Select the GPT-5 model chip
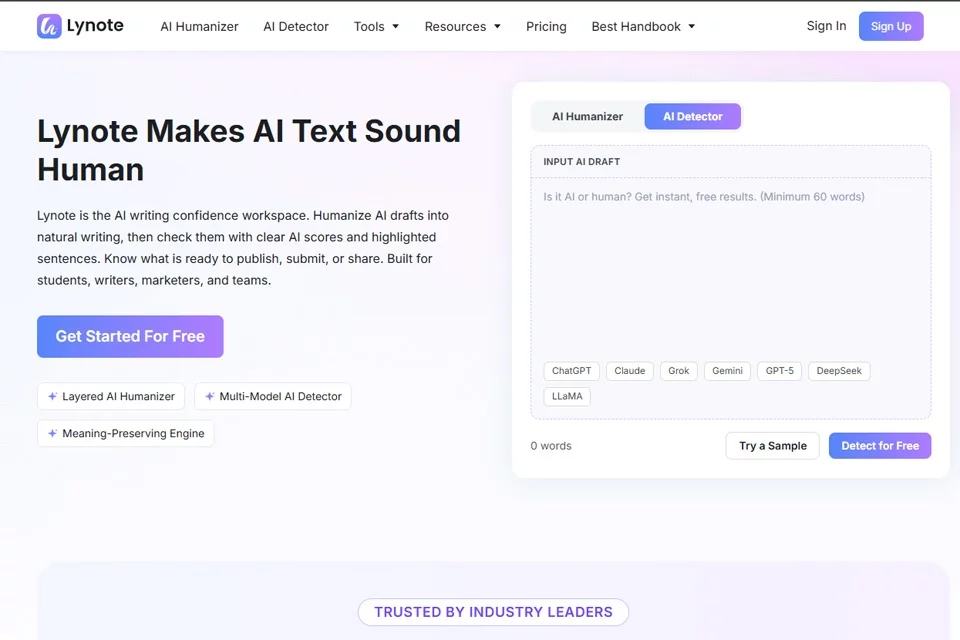This screenshot has height=640, width=960. click(779, 371)
